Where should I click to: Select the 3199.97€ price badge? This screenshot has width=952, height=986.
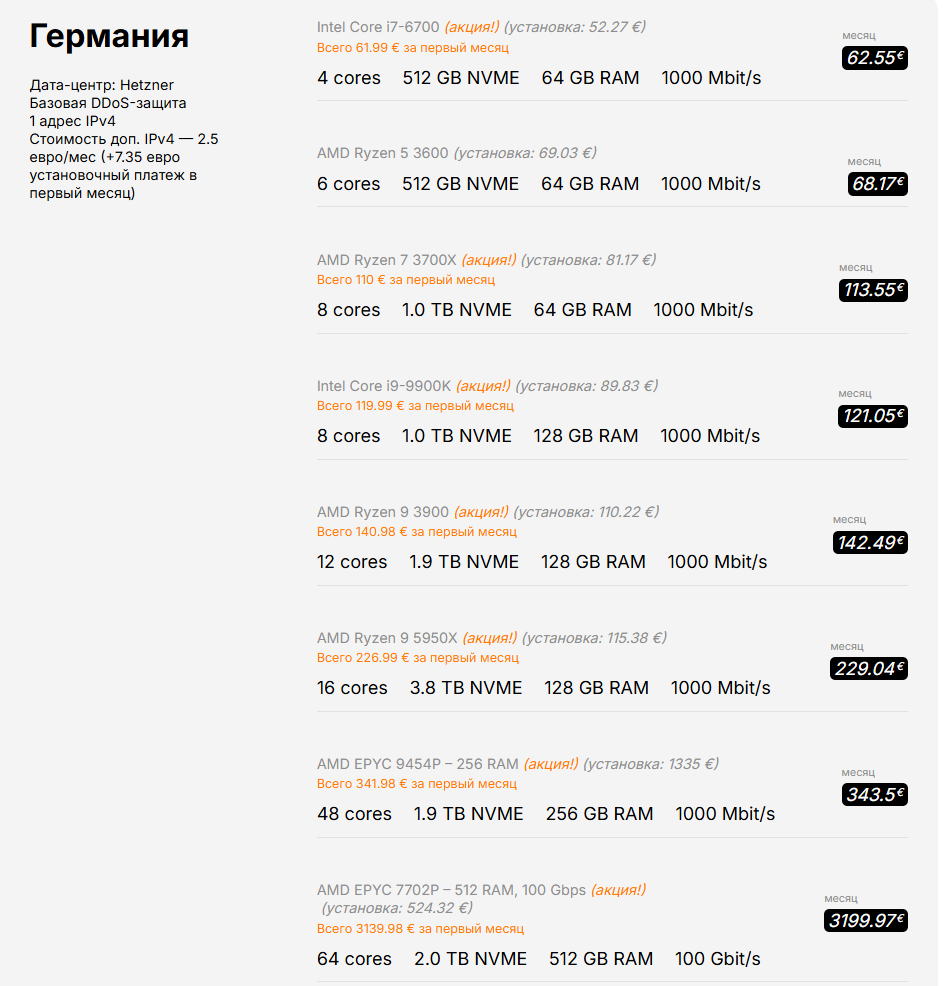(x=865, y=921)
